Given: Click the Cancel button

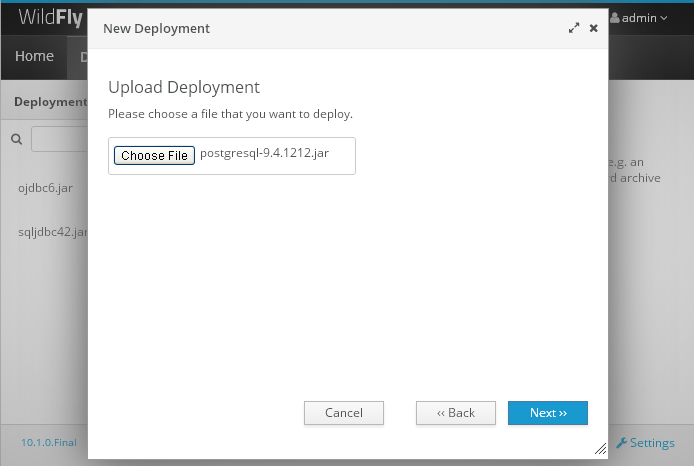Looking at the screenshot, I should (x=343, y=413).
